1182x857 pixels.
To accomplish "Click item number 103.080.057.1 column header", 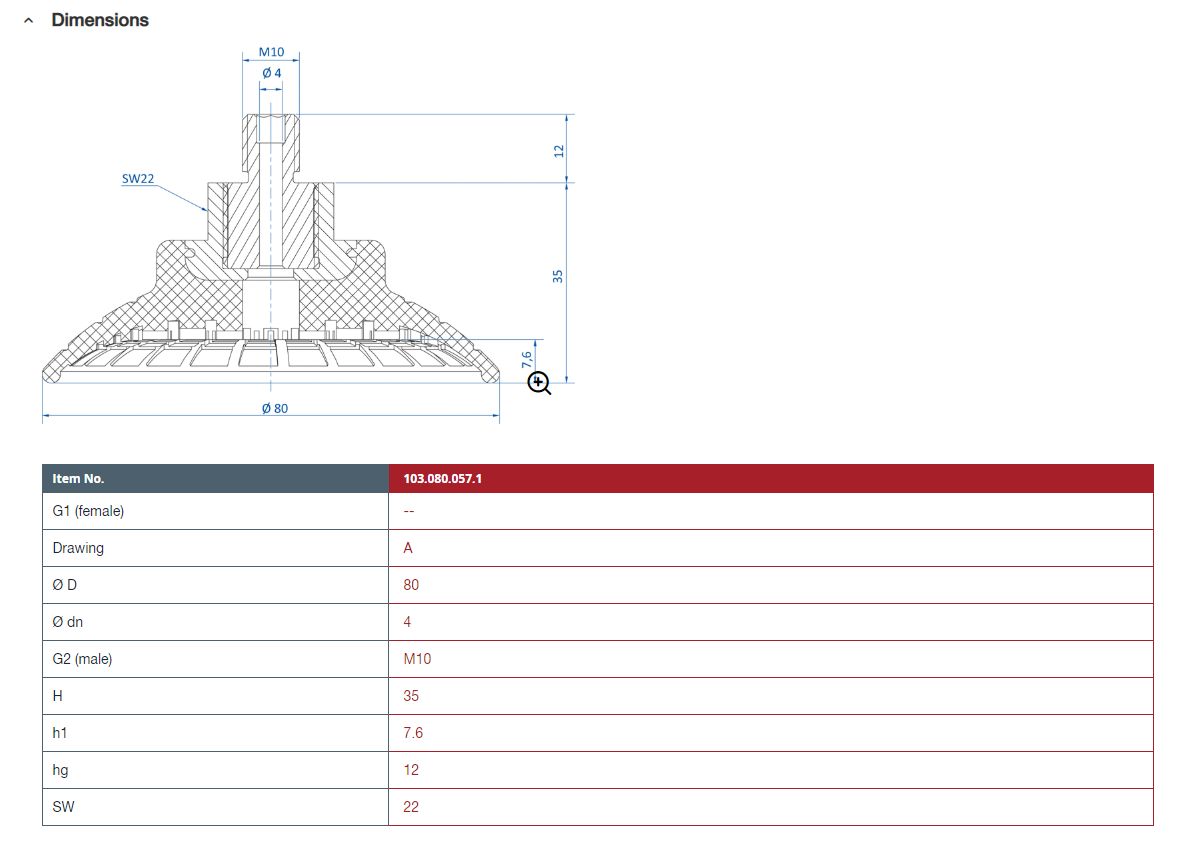I will 443,479.
